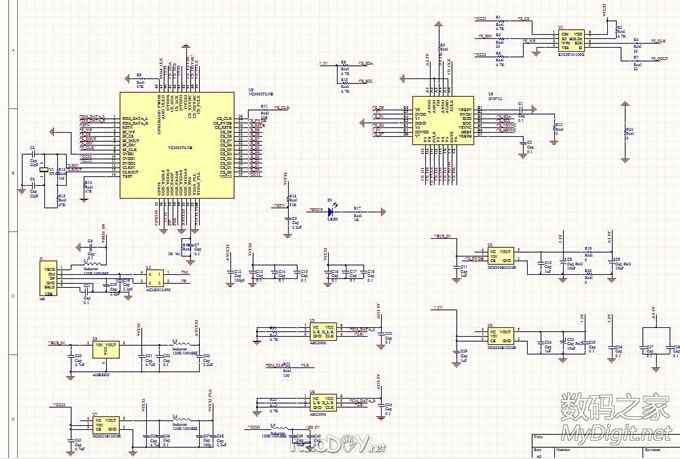Click the standalone R24 resistor with arrows
Image resolution: width=680 pixels, height=459 pixels.
tap(627, 131)
